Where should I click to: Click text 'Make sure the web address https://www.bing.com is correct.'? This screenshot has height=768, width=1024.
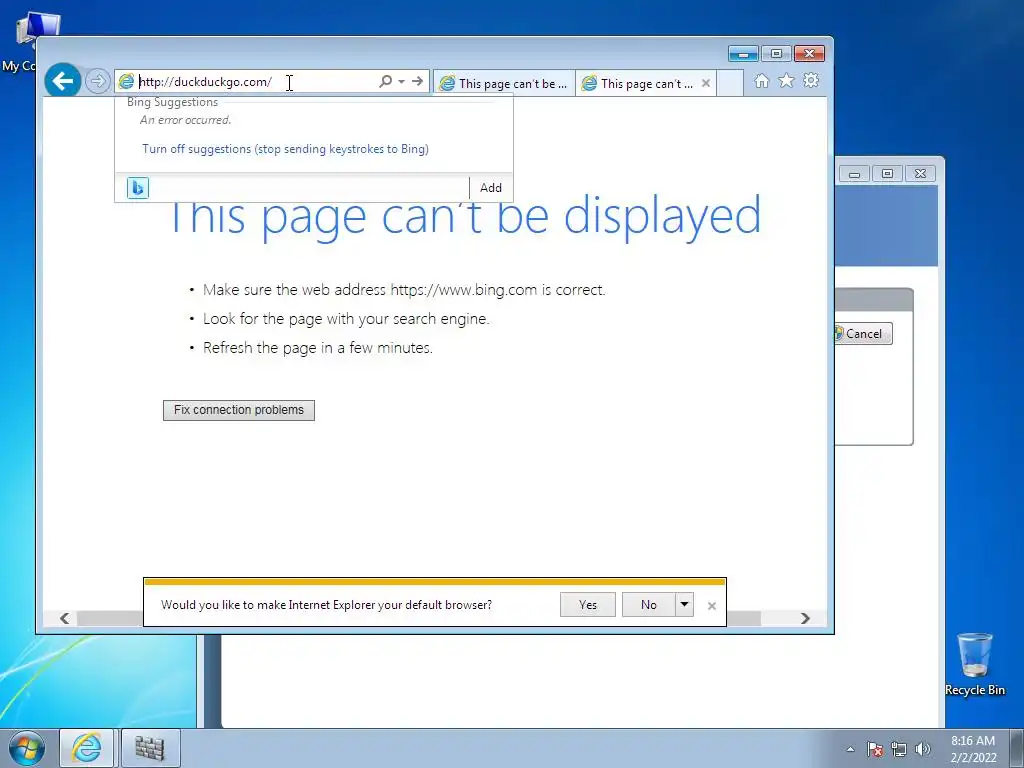pos(404,290)
